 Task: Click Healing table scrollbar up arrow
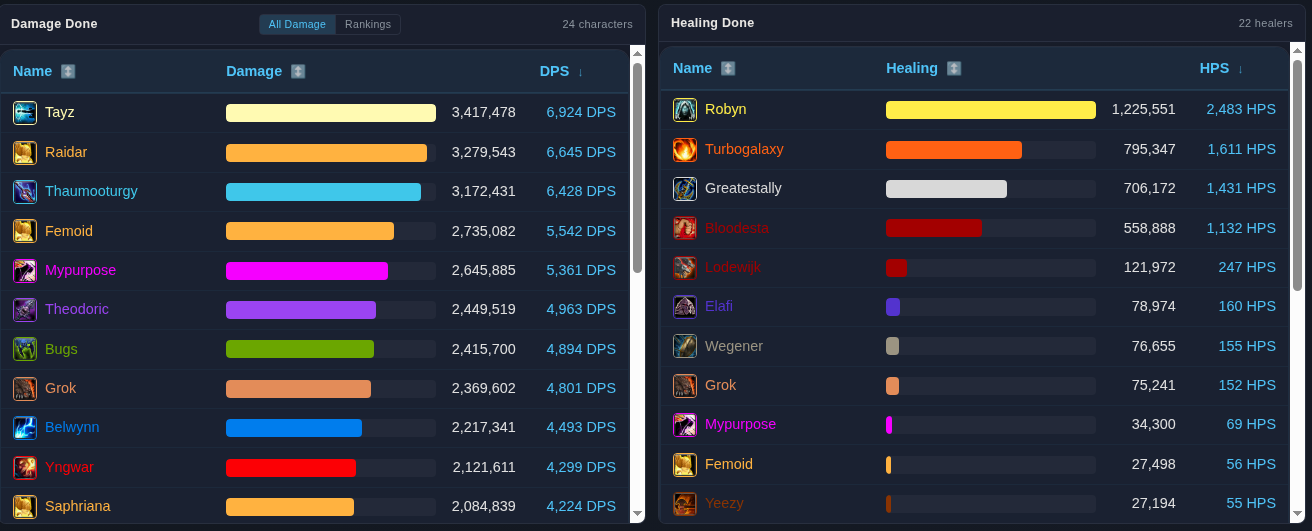coord(1297,50)
